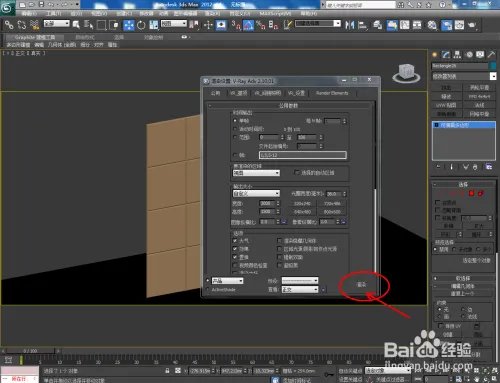
Task: Click the 自动关键点 auto key button
Action: point(350,371)
